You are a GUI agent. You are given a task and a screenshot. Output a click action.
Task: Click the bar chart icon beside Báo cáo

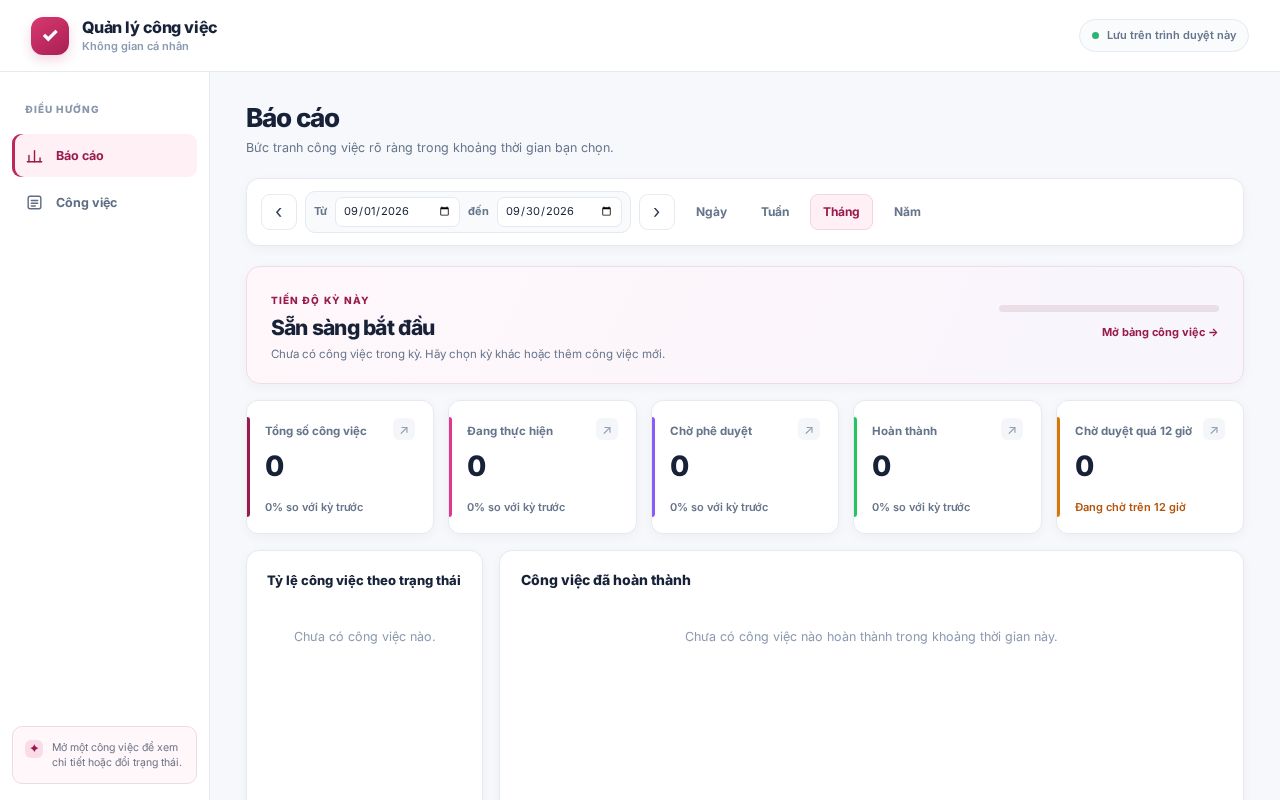(x=34, y=156)
